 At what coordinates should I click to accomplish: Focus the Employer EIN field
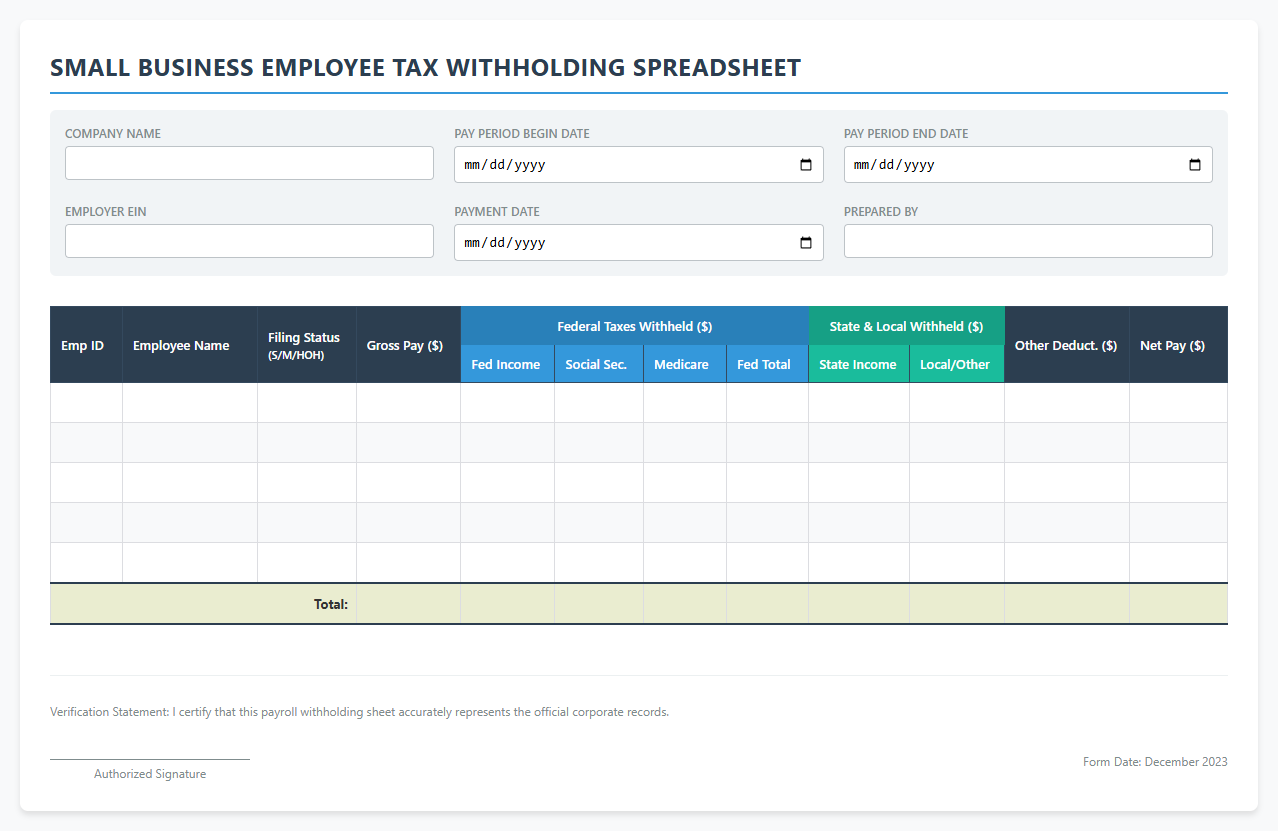tap(249, 241)
